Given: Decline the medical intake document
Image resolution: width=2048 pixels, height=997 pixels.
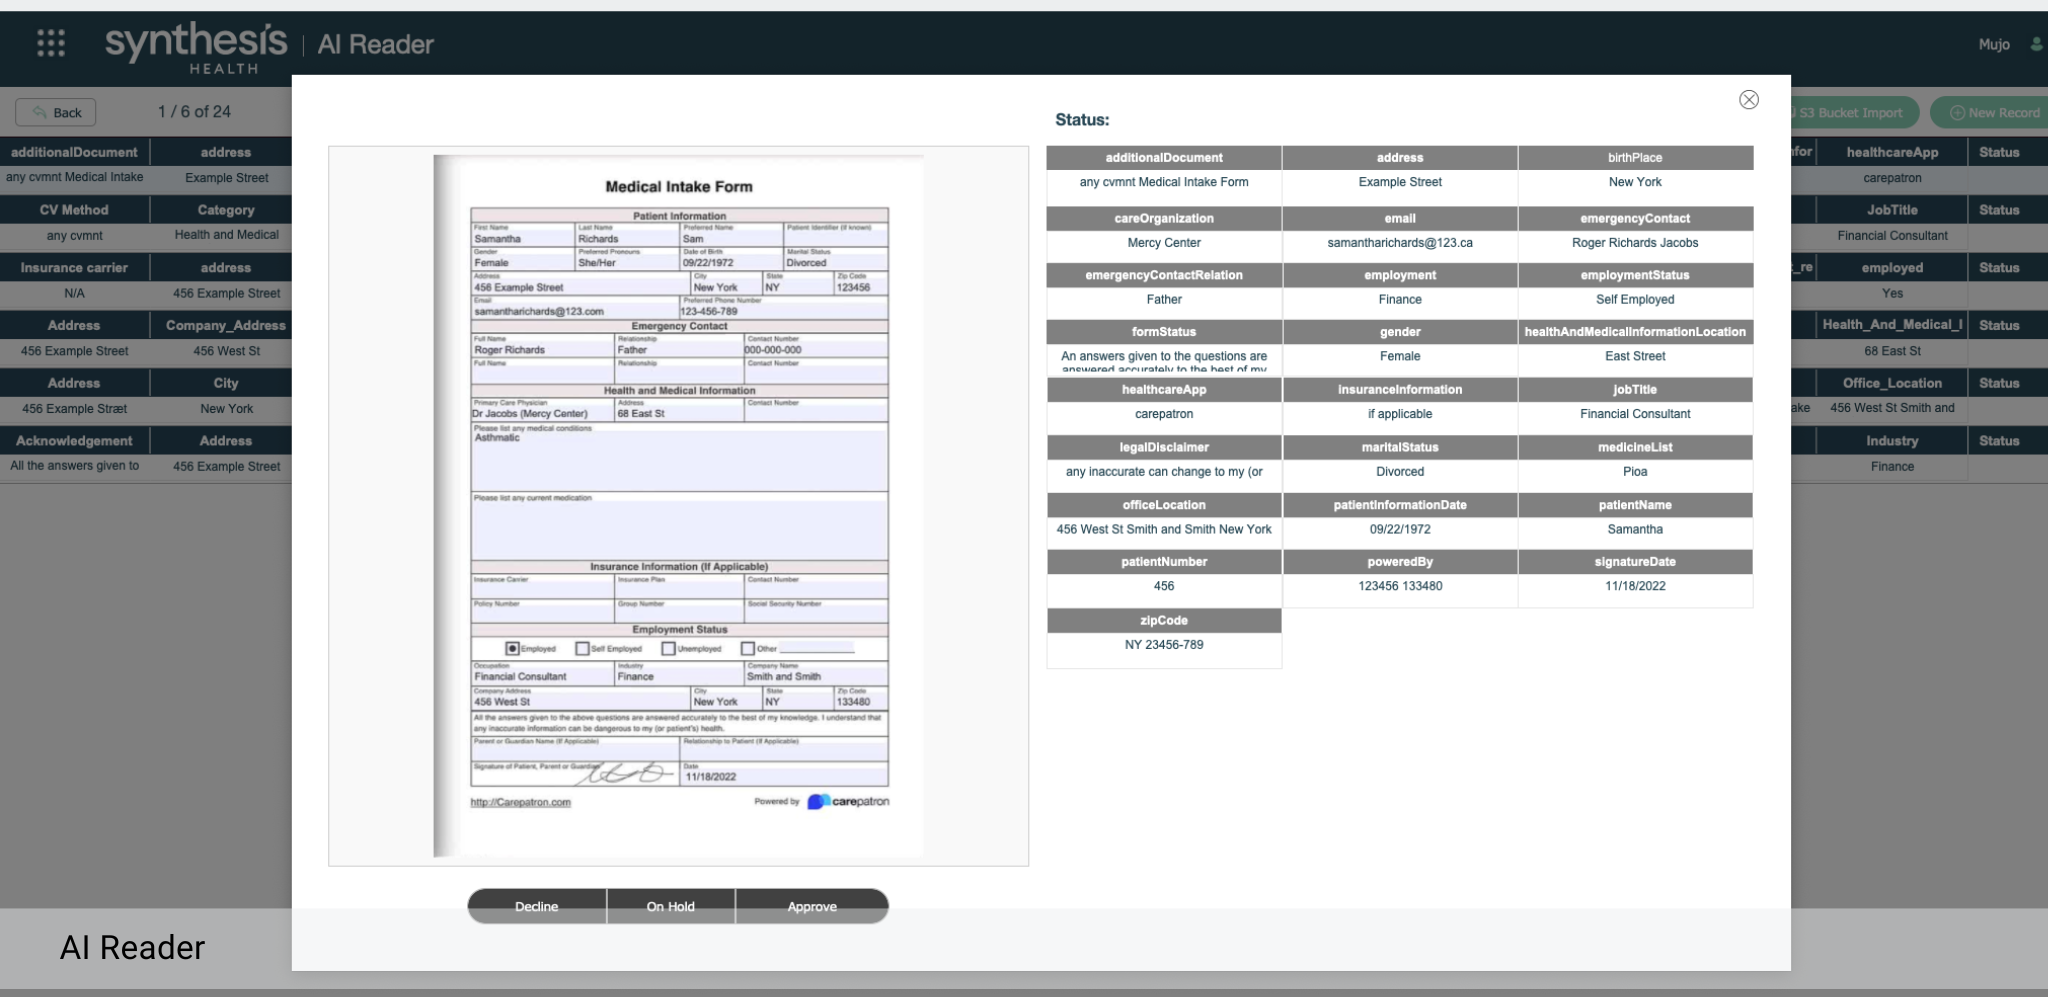Looking at the screenshot, I should 536,906.
